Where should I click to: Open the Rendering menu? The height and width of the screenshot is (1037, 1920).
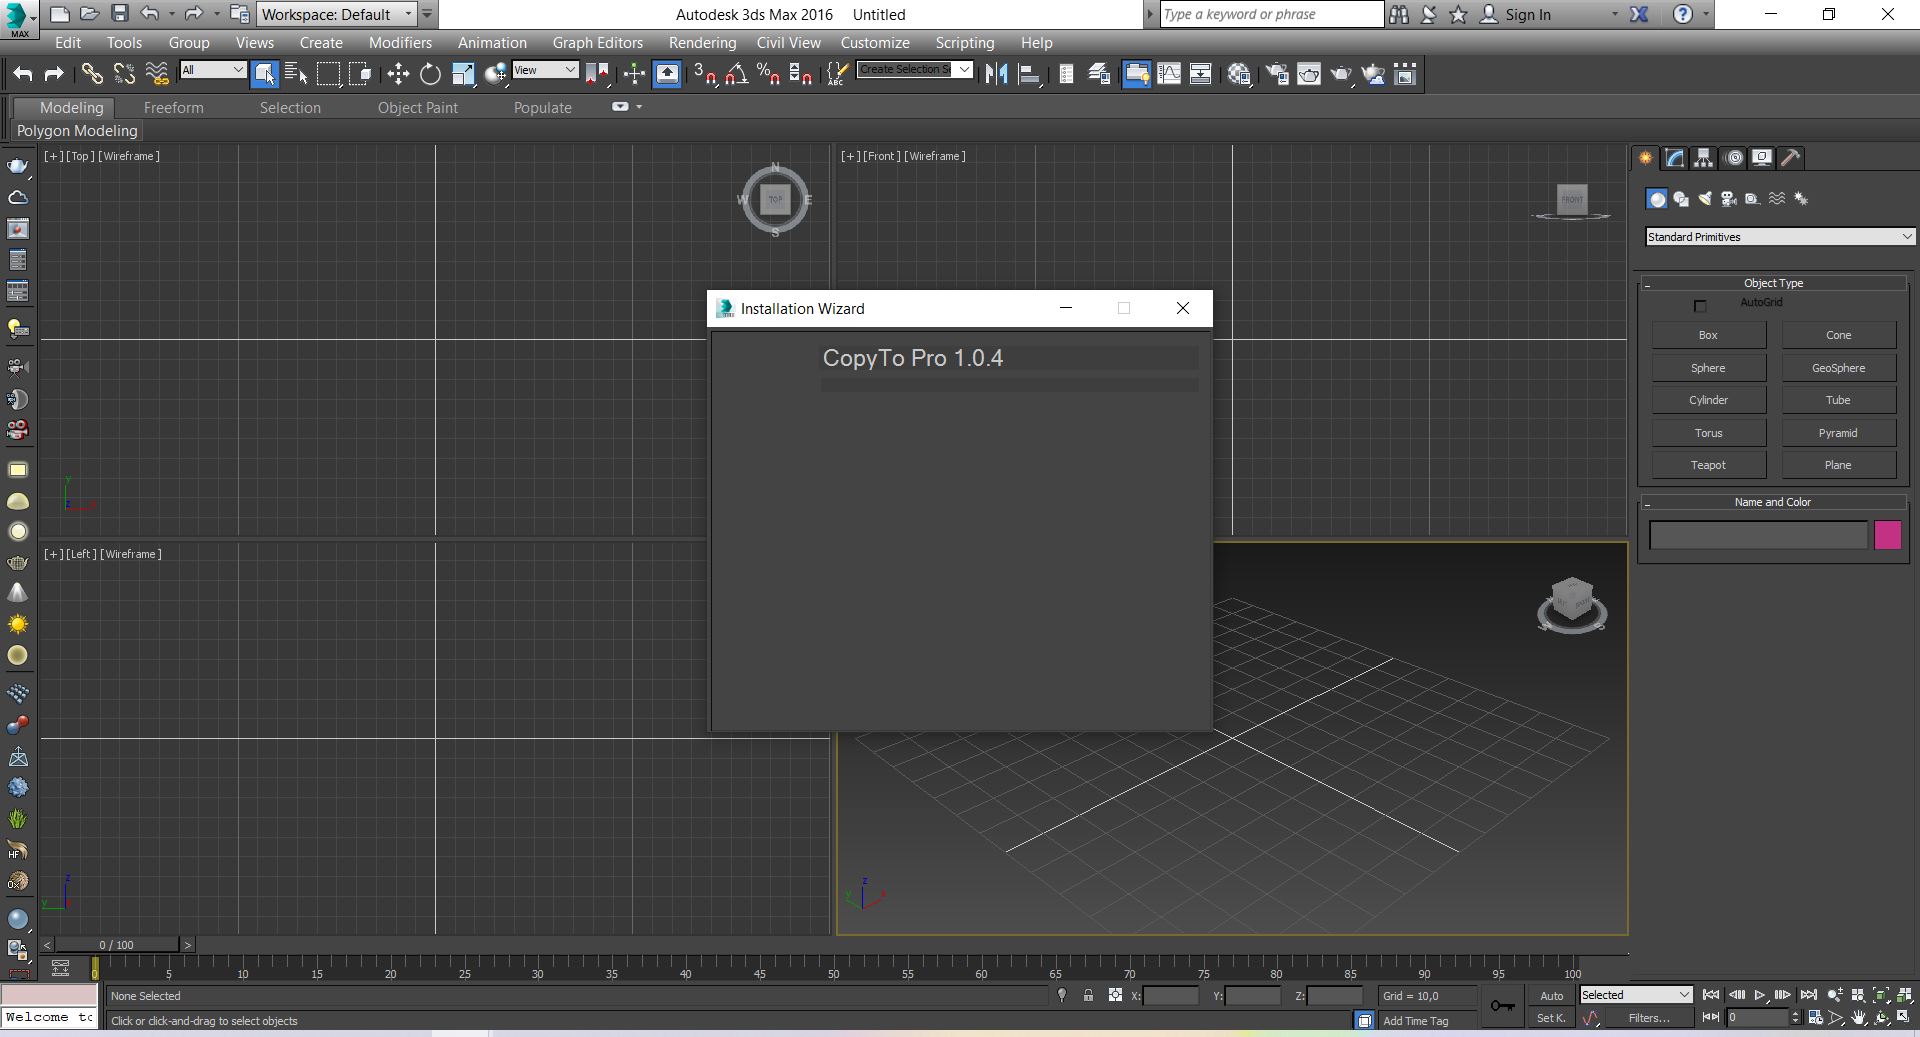pyautogui.click(x=702, y=43)
